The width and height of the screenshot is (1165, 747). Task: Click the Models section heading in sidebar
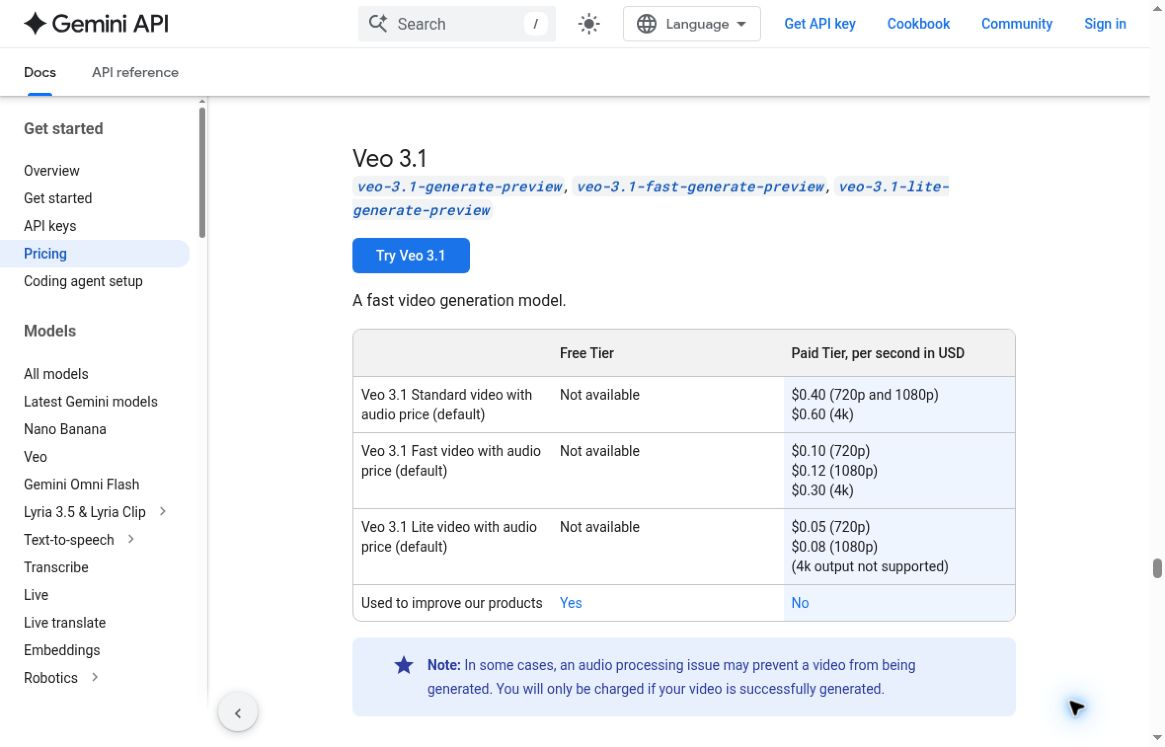[50, 331]
